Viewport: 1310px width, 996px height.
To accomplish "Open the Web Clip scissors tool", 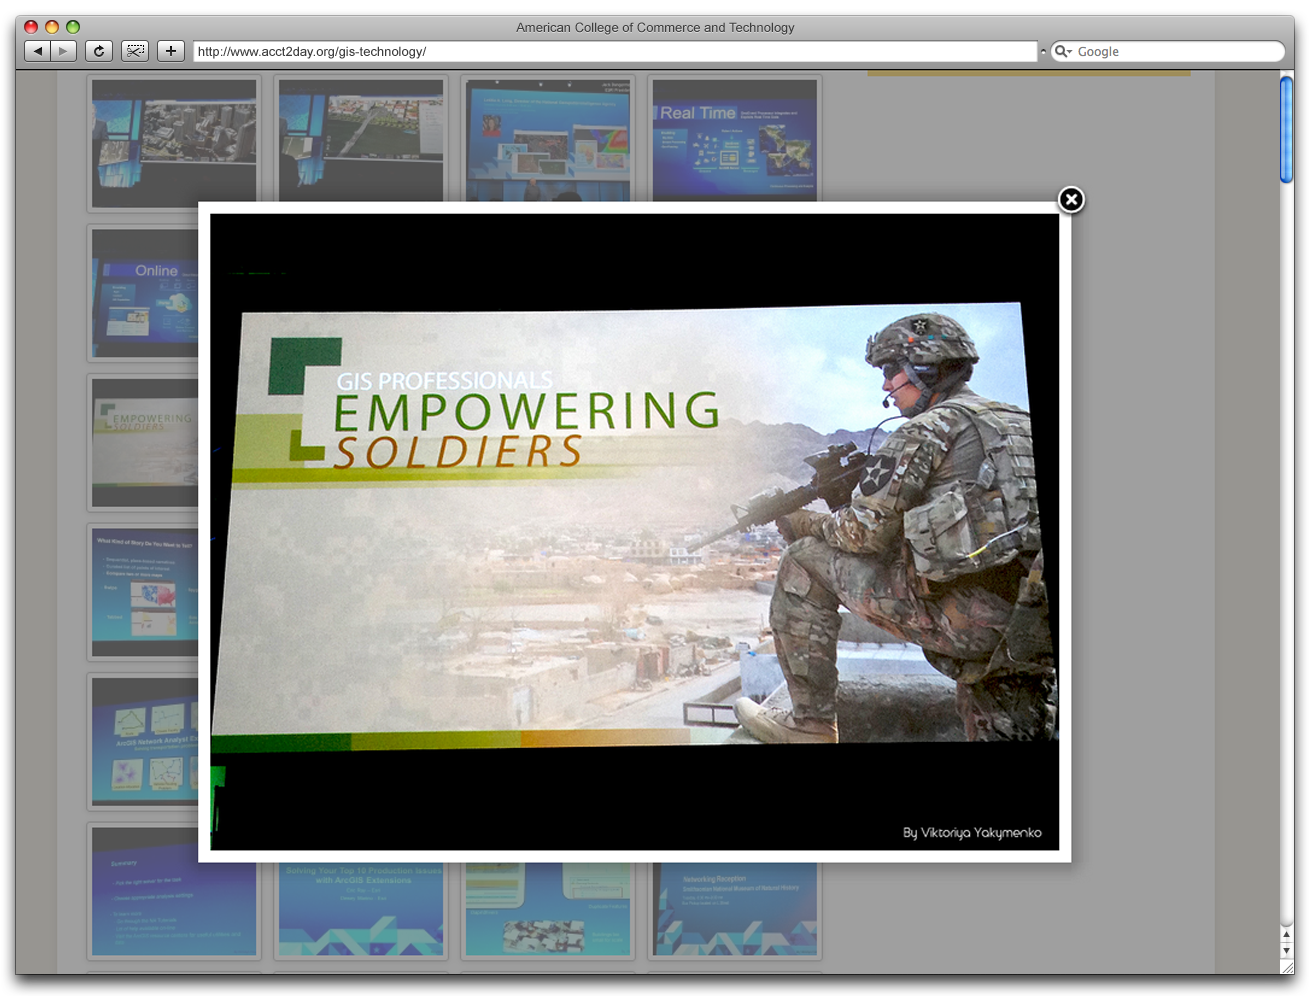I will (135, 51).
